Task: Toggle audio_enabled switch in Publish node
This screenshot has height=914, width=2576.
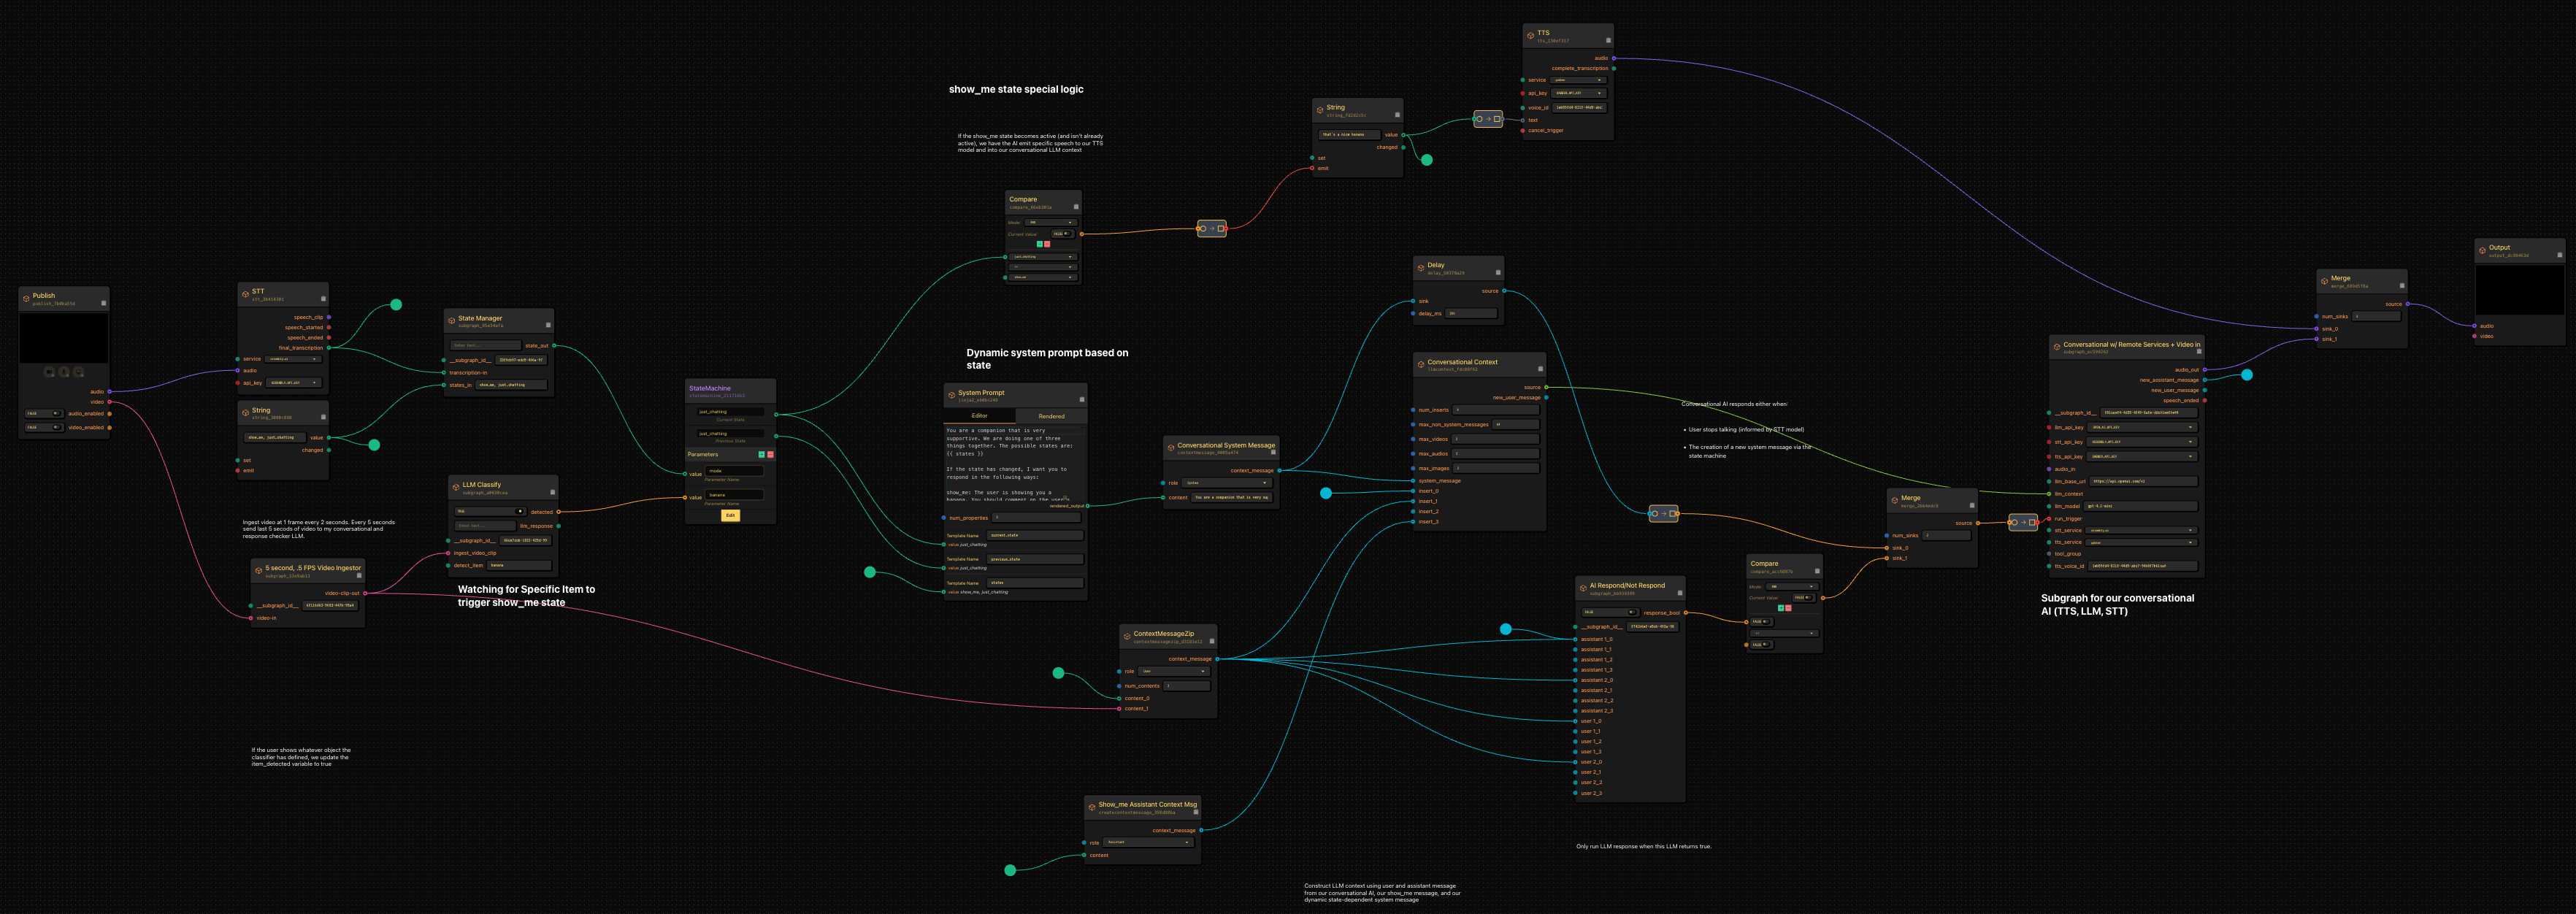Action: (56, 414)
